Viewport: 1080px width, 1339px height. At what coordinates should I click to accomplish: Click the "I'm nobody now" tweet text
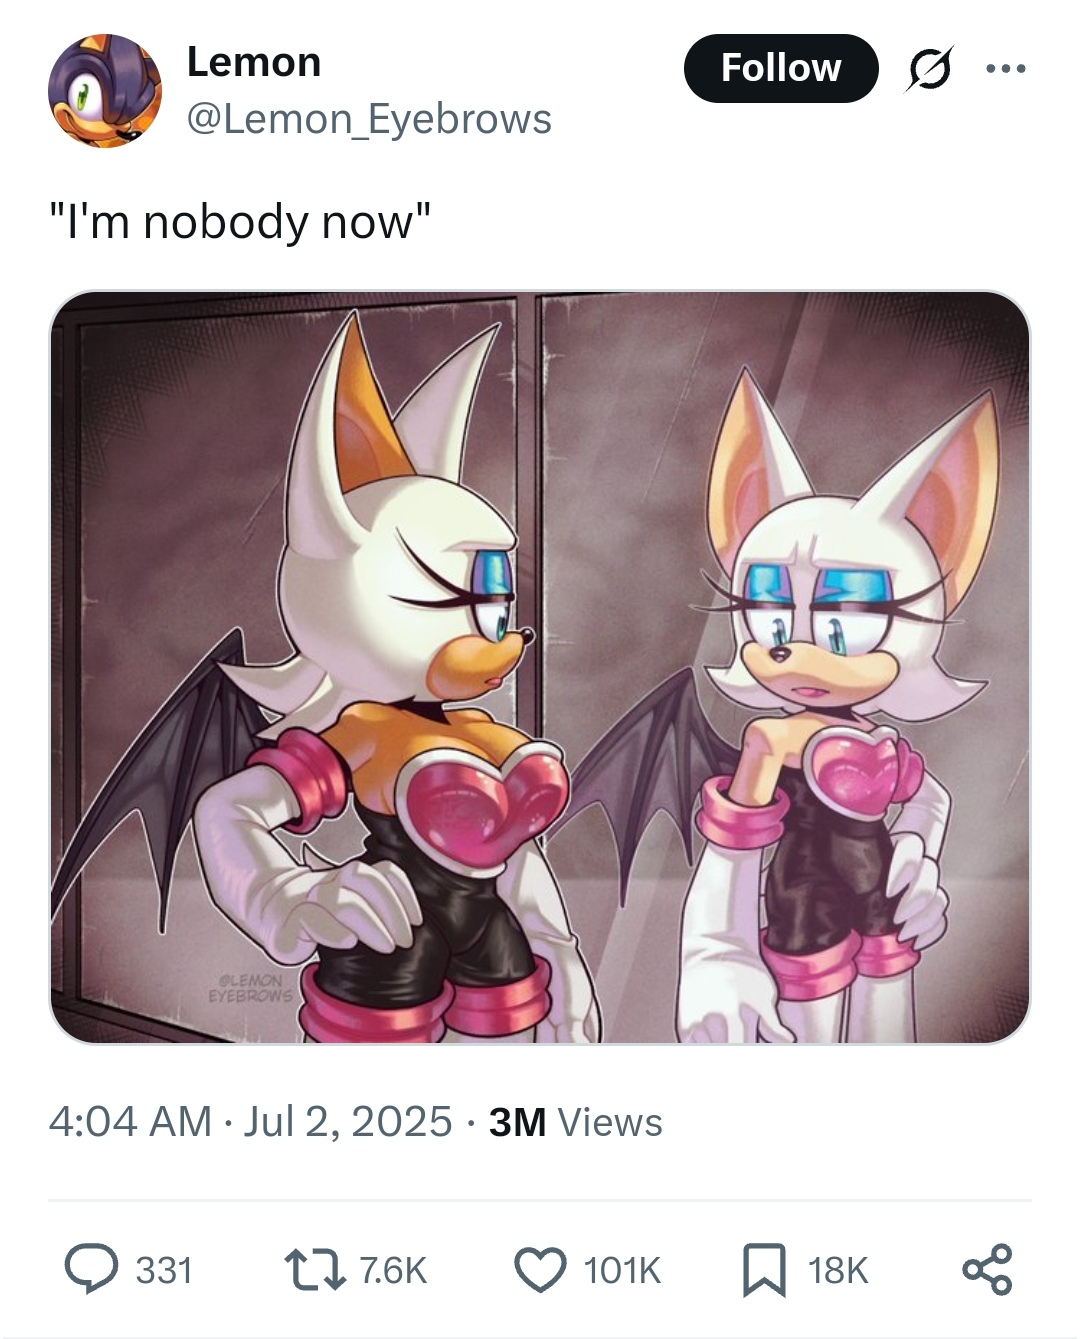click(x=241, y=221)
